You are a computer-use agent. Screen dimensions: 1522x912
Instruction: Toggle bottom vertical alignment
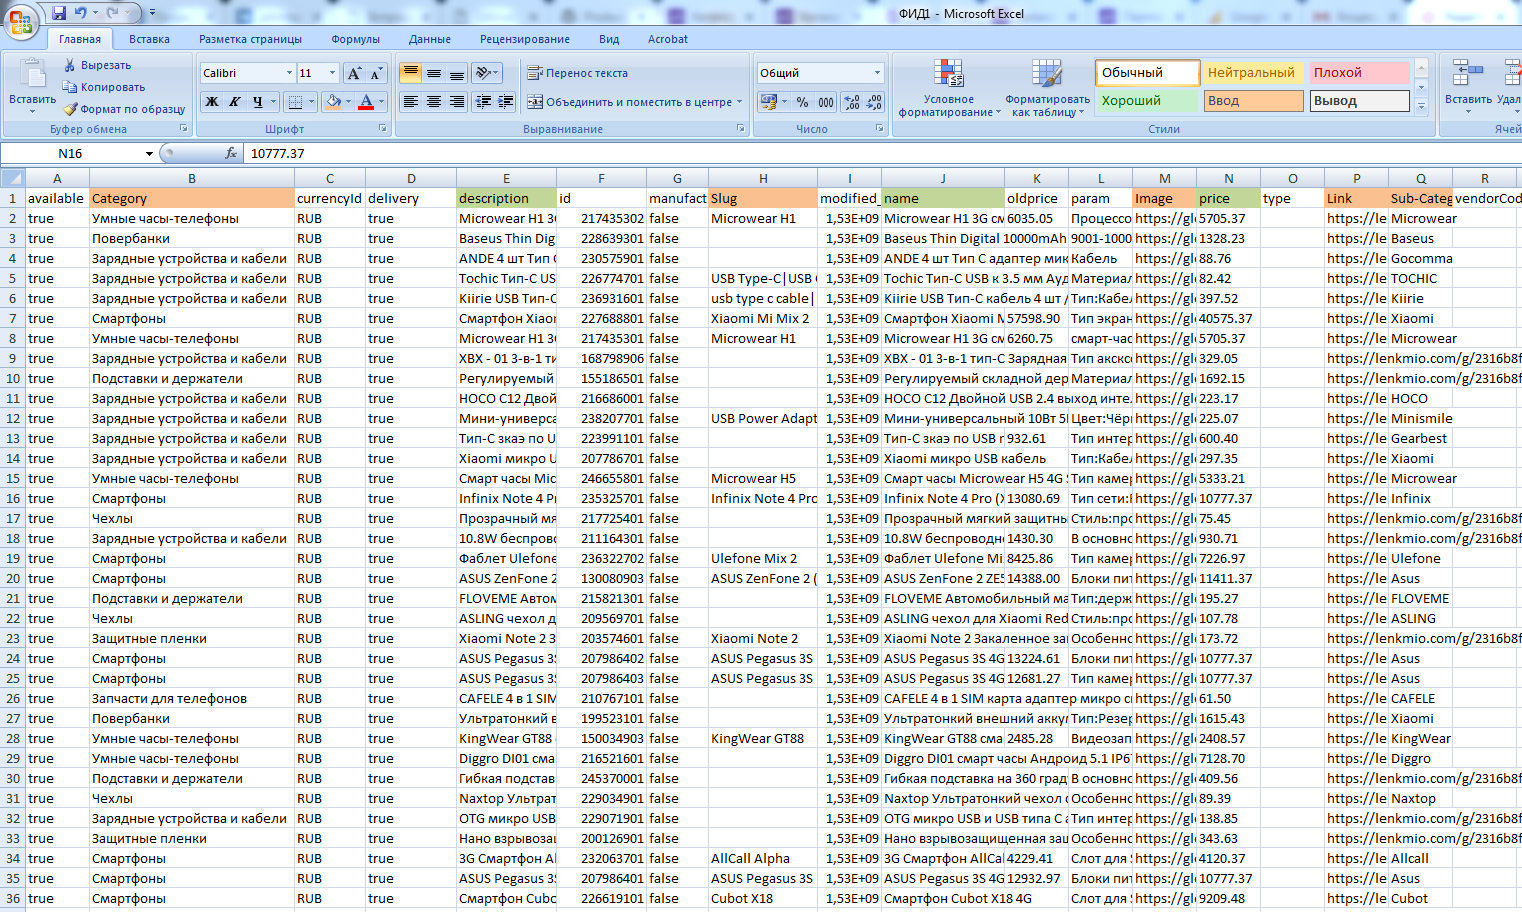coord(457,73)
